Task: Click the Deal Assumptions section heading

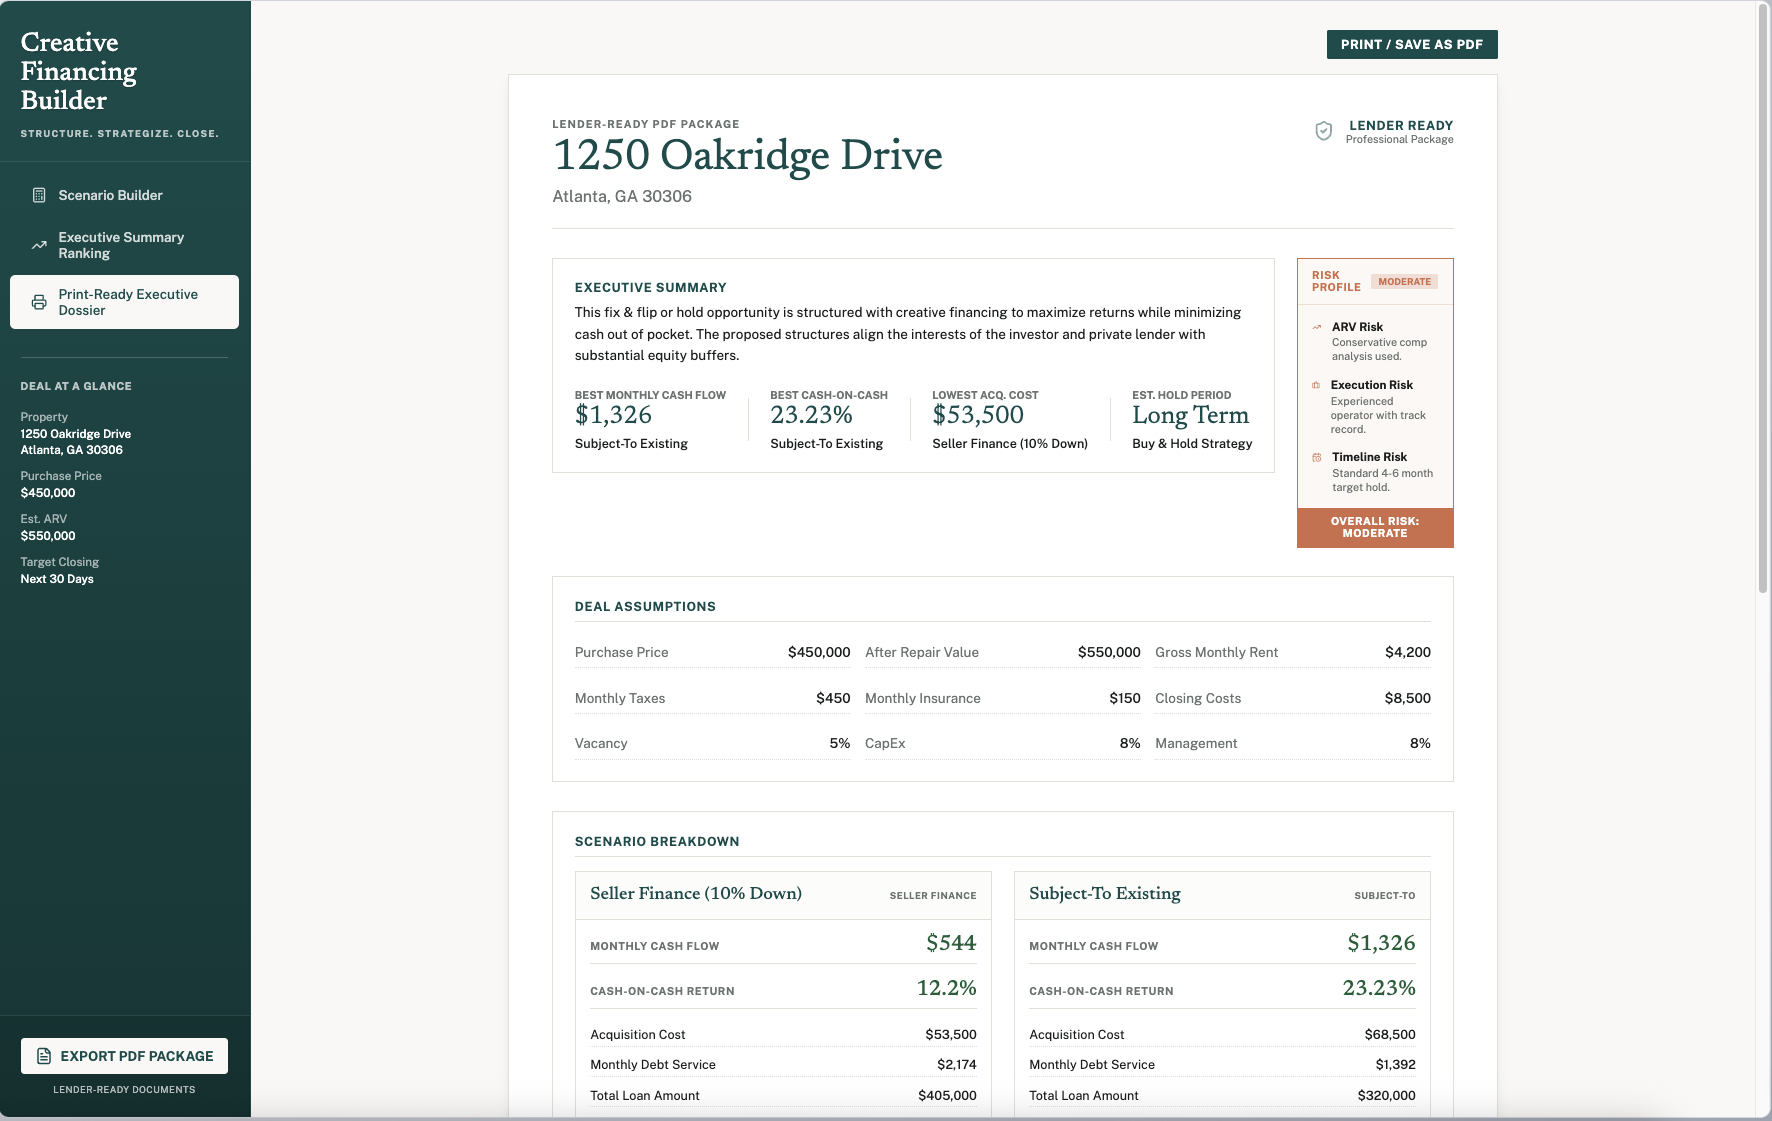Action: pyautogui.click(x=645, y=607)
